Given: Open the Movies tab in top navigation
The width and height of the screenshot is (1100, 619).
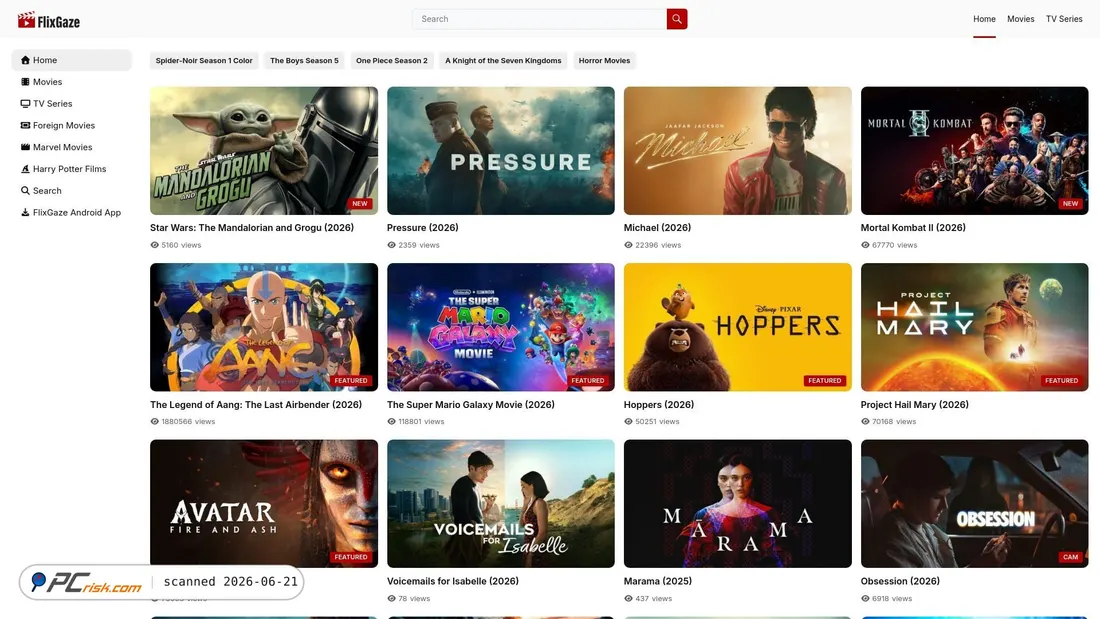Looking at the screenshot, I should (1021, 19).
